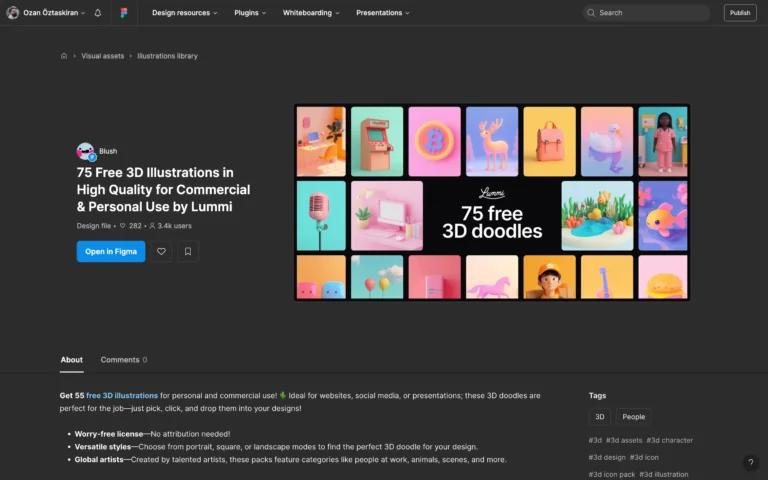The image size is (768, 480).
Task: Click the user profile avatar at top left
Action: click(13, 13)
